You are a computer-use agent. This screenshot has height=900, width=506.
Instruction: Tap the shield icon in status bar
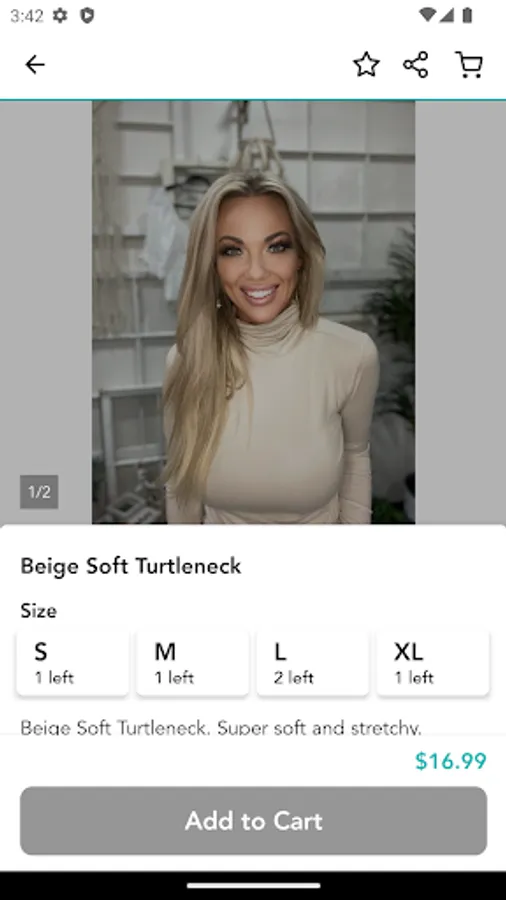click(87, 15)
